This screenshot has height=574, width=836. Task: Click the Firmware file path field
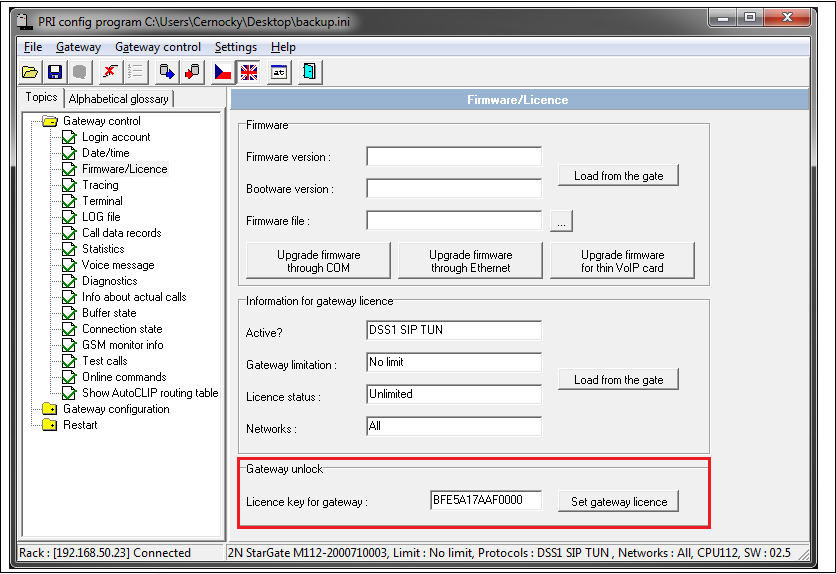click(x=454, y=221)
